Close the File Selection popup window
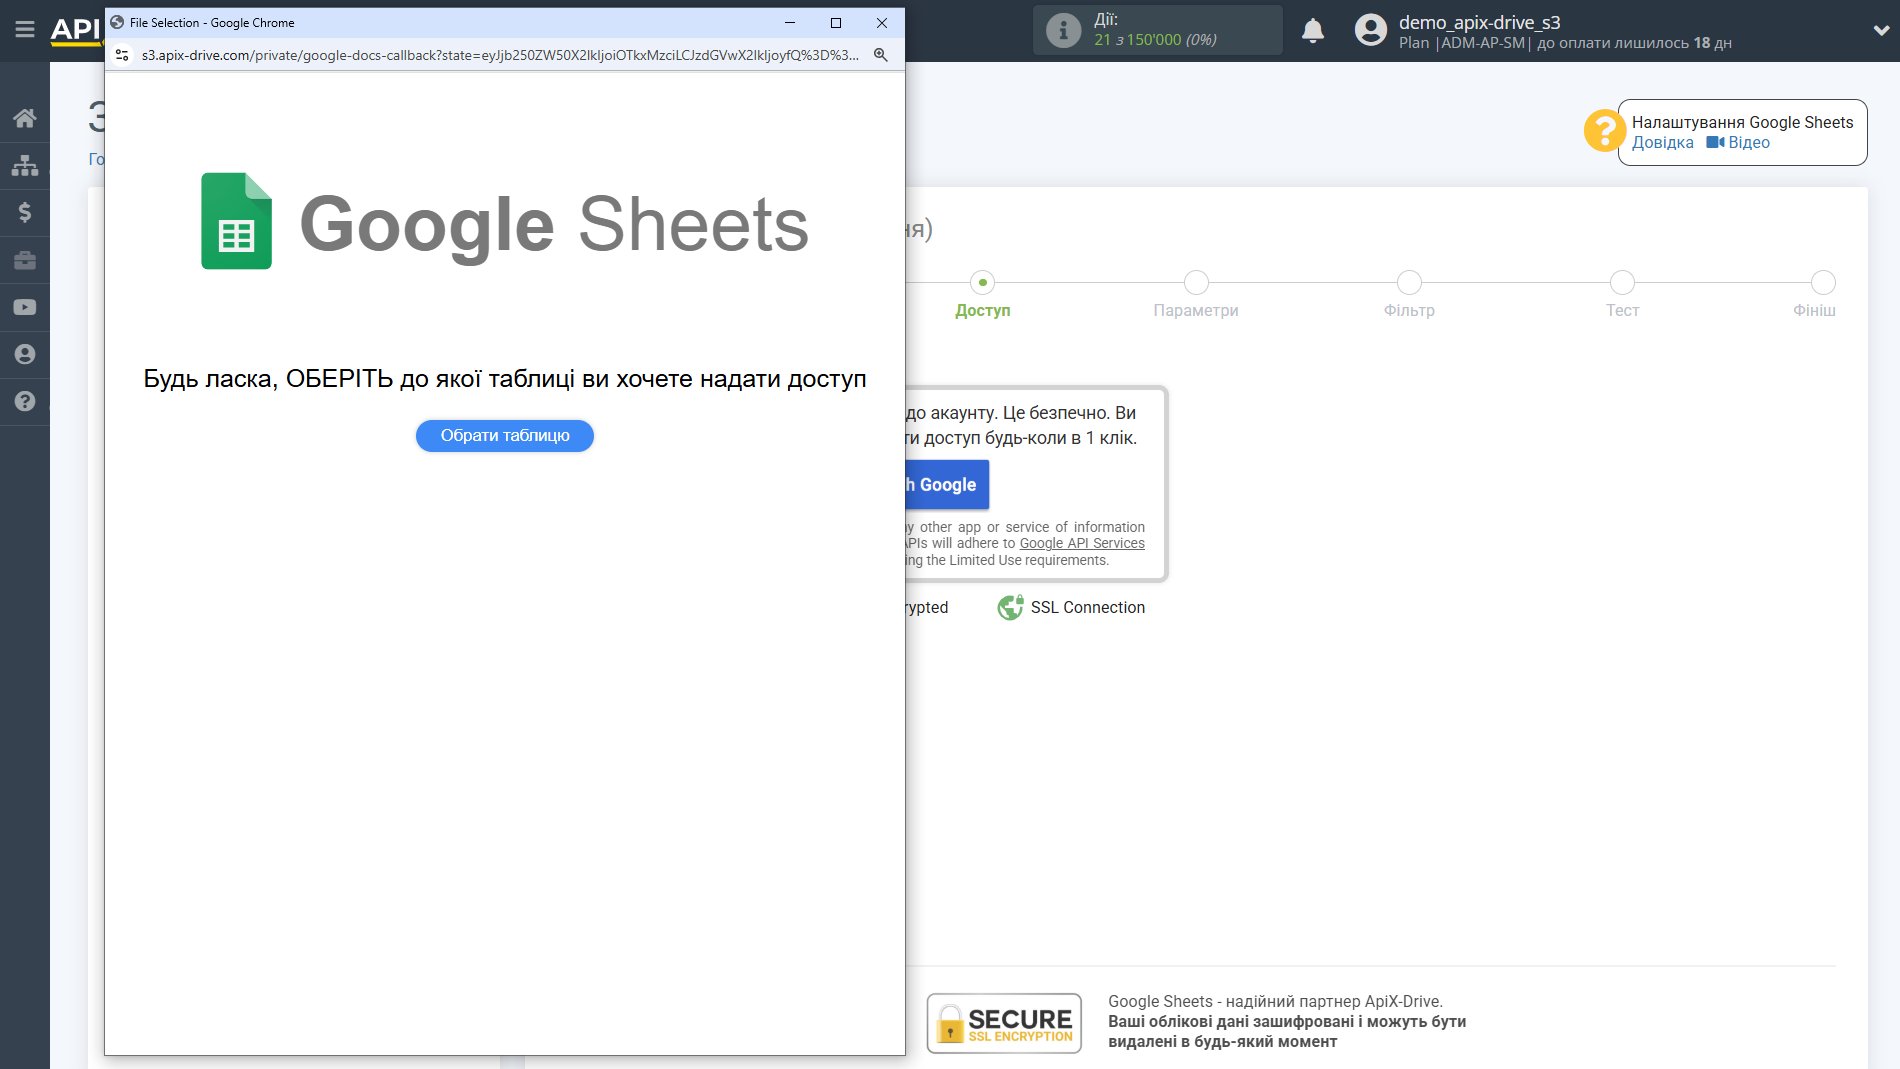This screenshot has height=1069, width=1900. coord(882,23)
